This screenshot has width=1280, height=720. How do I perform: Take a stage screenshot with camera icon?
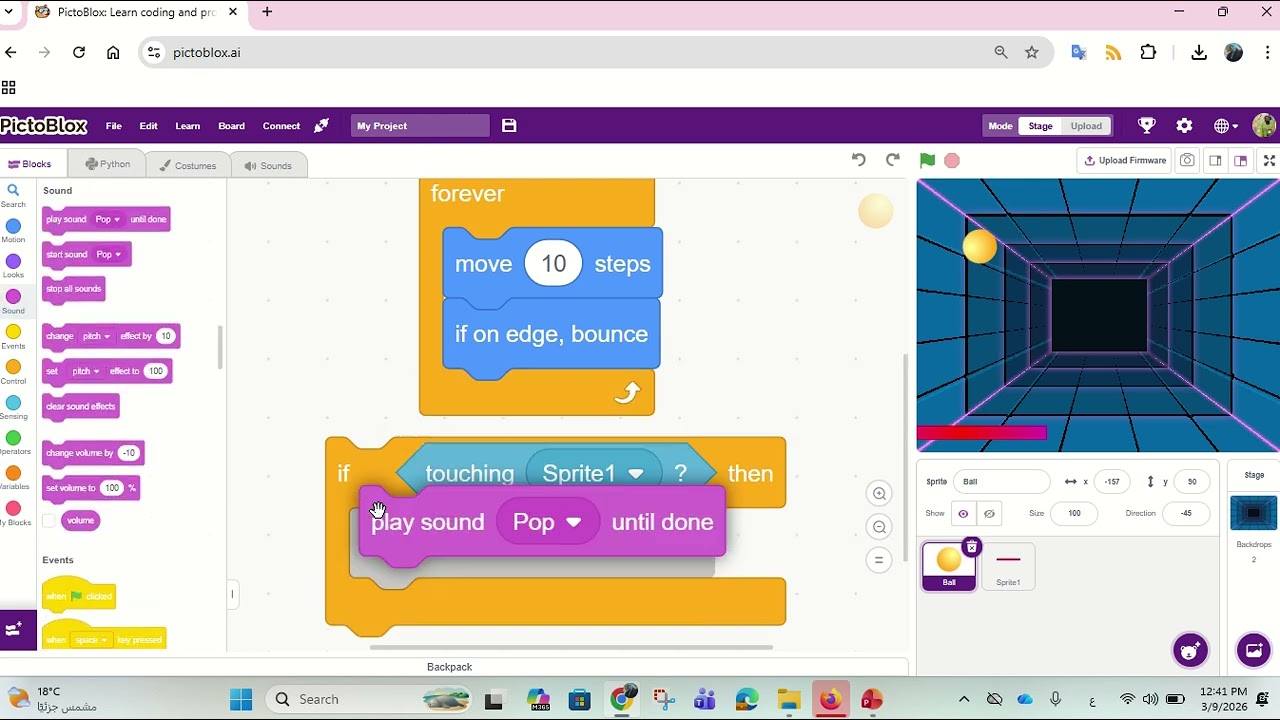click(x=1187, y=160)
